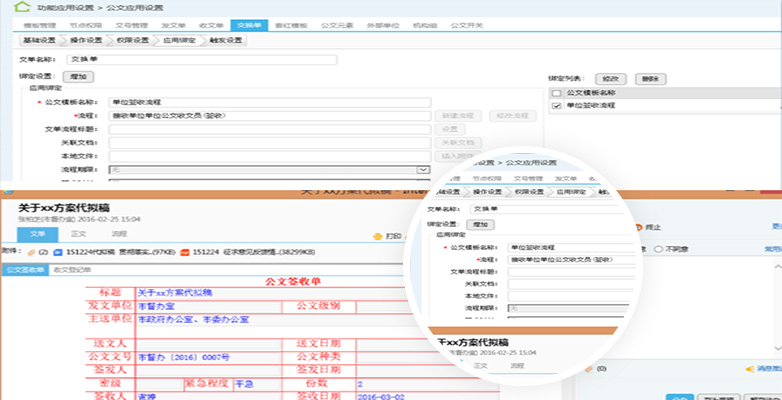This screenshot has height=400, width=782.
Task: Expand the 流程期限 dropdown
Action: 424,170
